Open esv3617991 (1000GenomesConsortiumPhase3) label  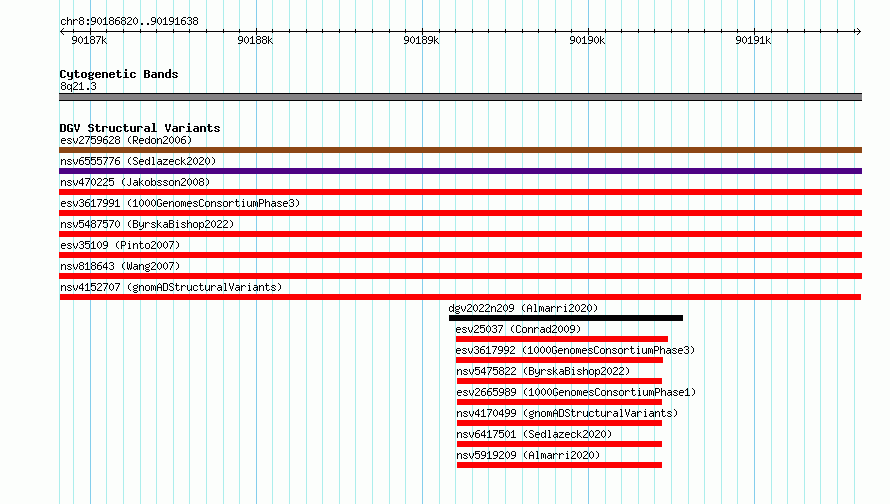pyautogui.click(x=180, y=203)
